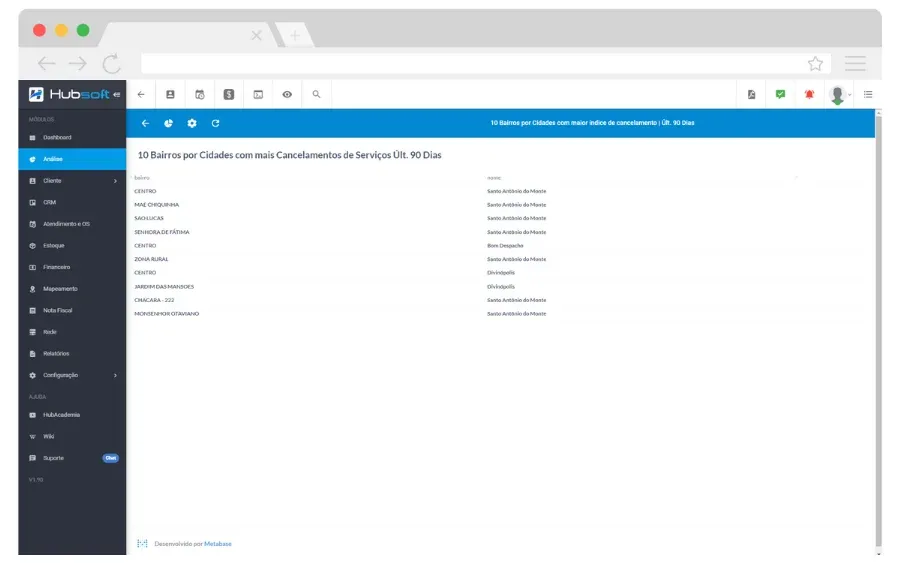Open the calendar schedule icon in top toolbar
The height and width of the screenshot is (563, 900).
pyautogui.click(x=200, y=95)
